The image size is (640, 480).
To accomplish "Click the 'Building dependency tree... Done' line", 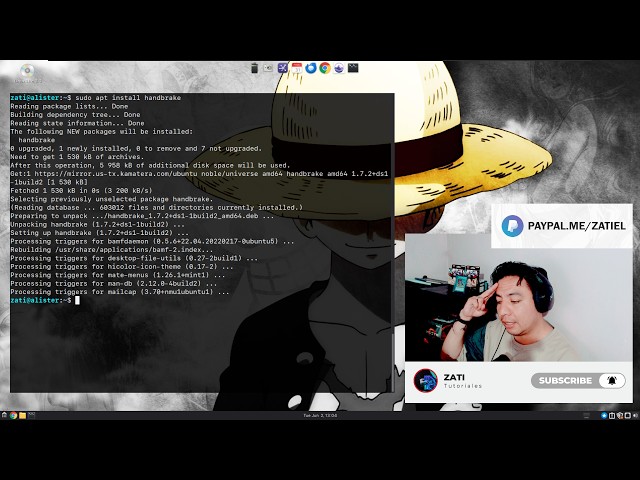I will pos(75,115).
